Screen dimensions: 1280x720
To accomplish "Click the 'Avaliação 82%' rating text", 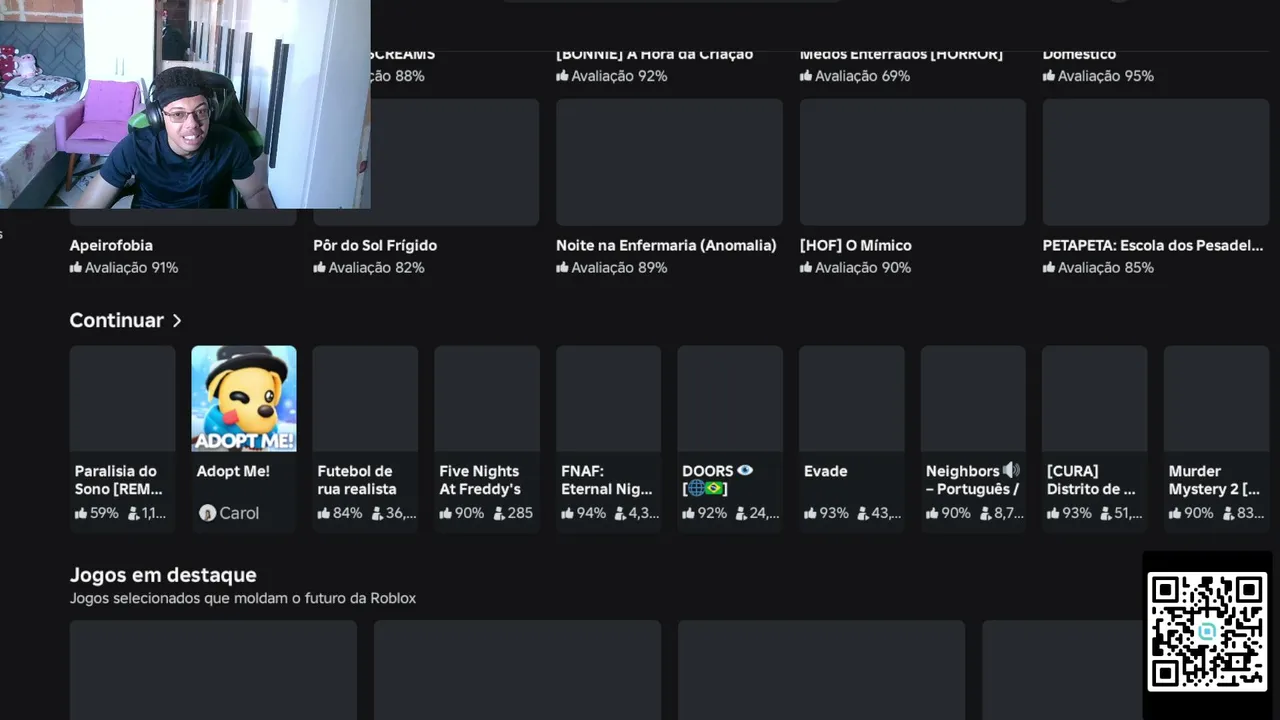I will click(377, 268).
